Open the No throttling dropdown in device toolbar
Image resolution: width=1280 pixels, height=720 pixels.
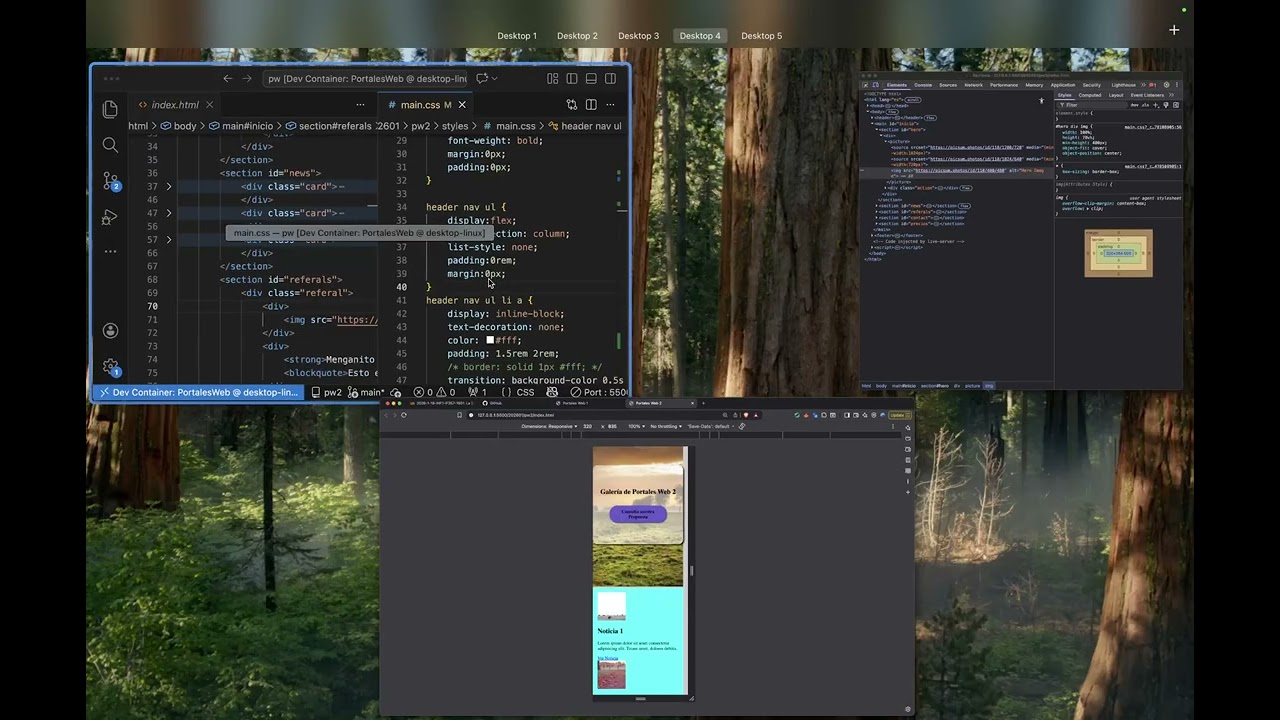coord(665,426)
